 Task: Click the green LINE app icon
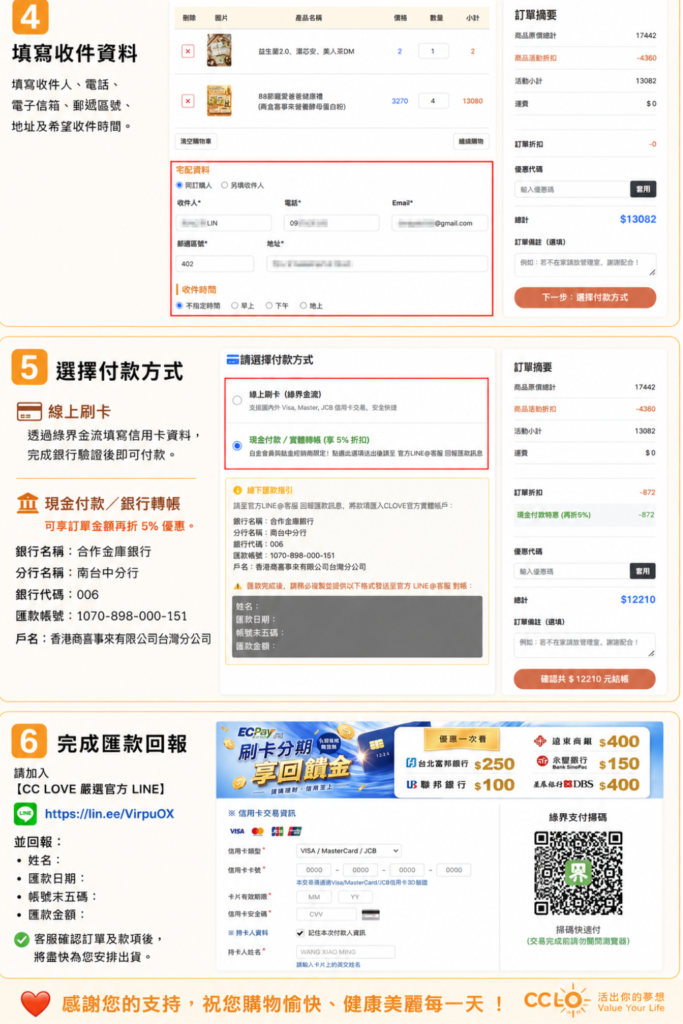click(x=25, y=814)
